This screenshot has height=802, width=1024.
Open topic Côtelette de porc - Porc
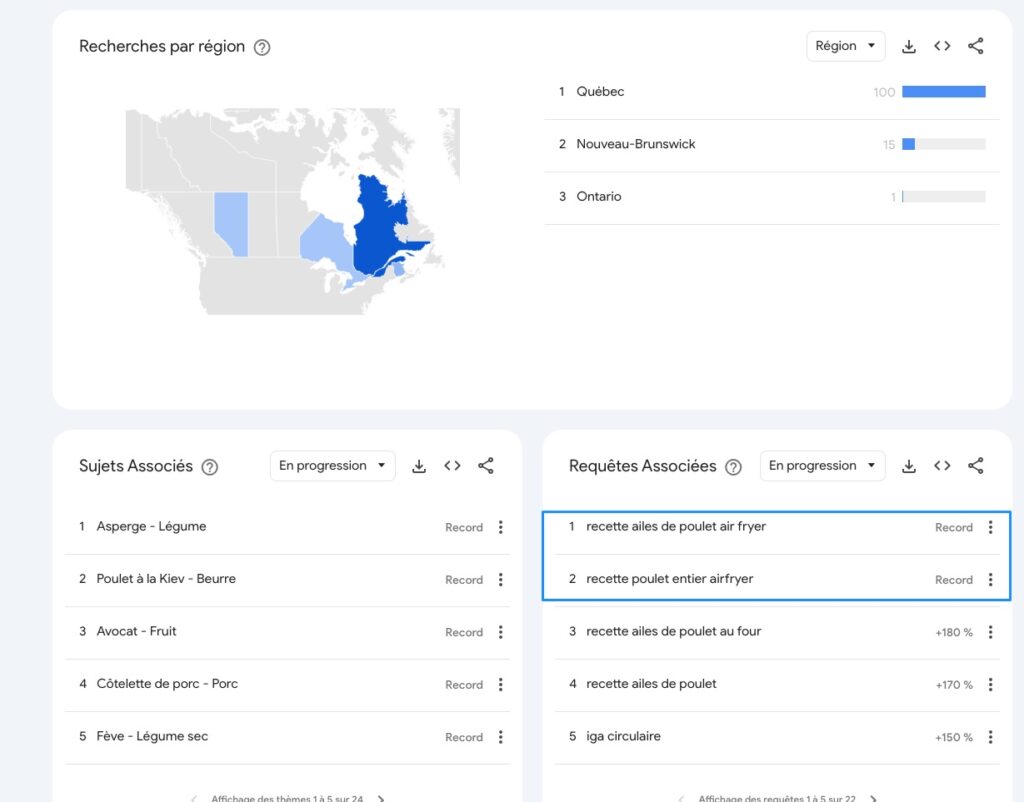[167, 684]
